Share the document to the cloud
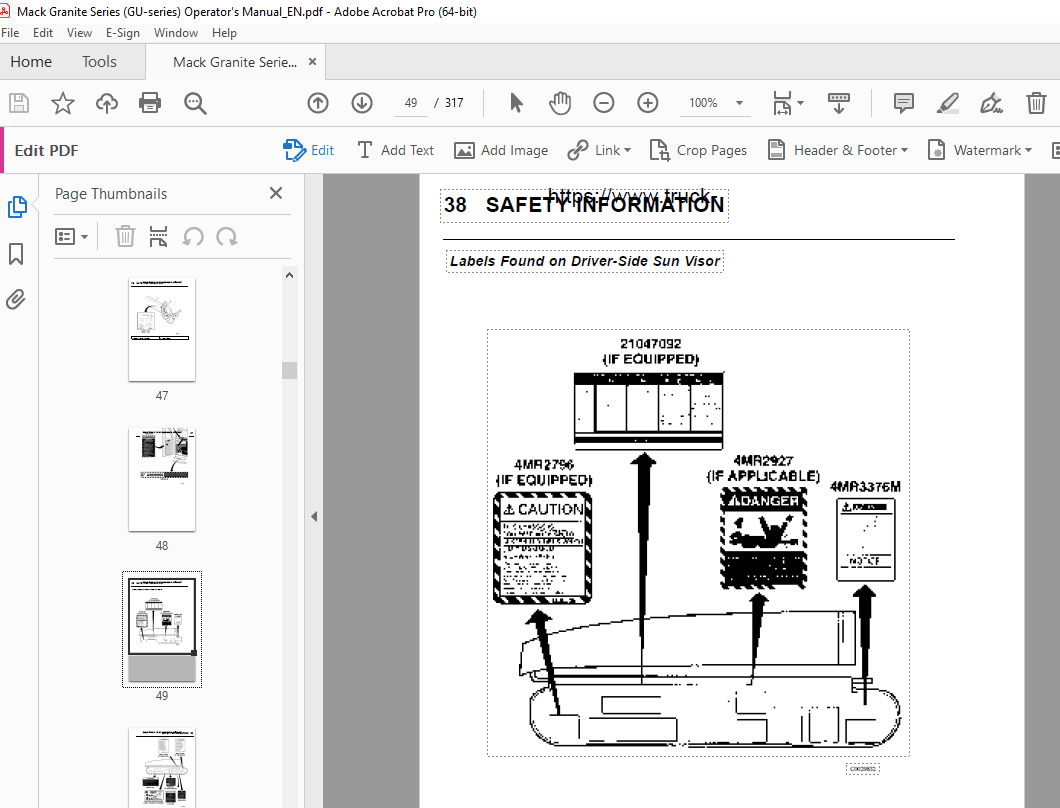Viewport: 1060px width, 808px height. point(107,102)
